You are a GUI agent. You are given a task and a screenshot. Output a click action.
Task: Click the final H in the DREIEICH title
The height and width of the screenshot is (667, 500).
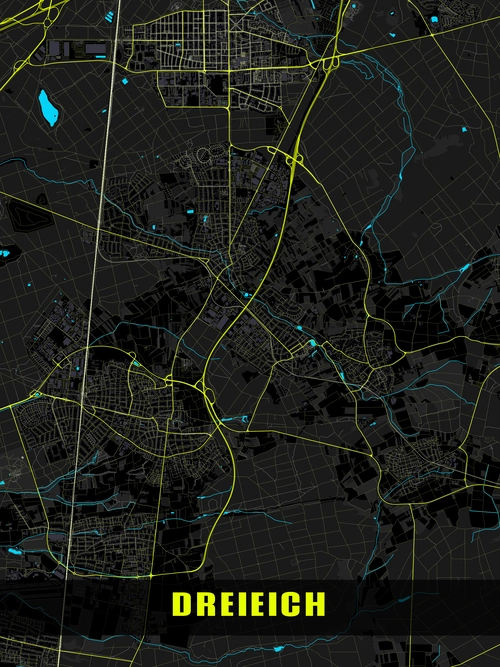click(x=316, y=604)
